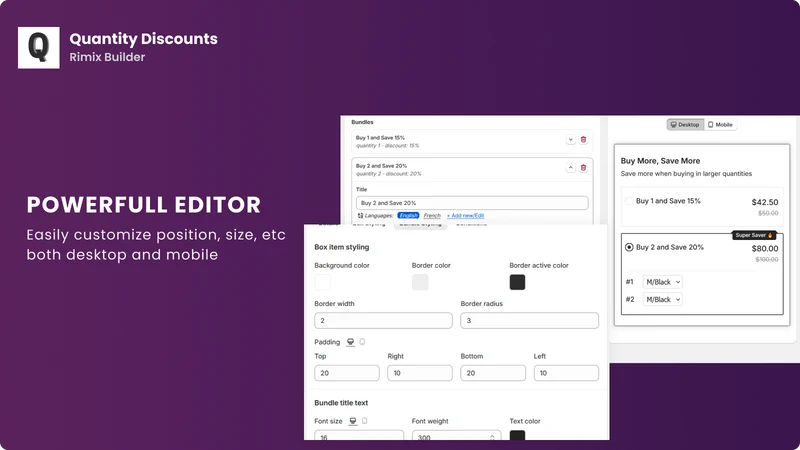The height and width of the screenshot is (450, 800).
Task: Click the Box item styling heading
Action: pos(341,247)
